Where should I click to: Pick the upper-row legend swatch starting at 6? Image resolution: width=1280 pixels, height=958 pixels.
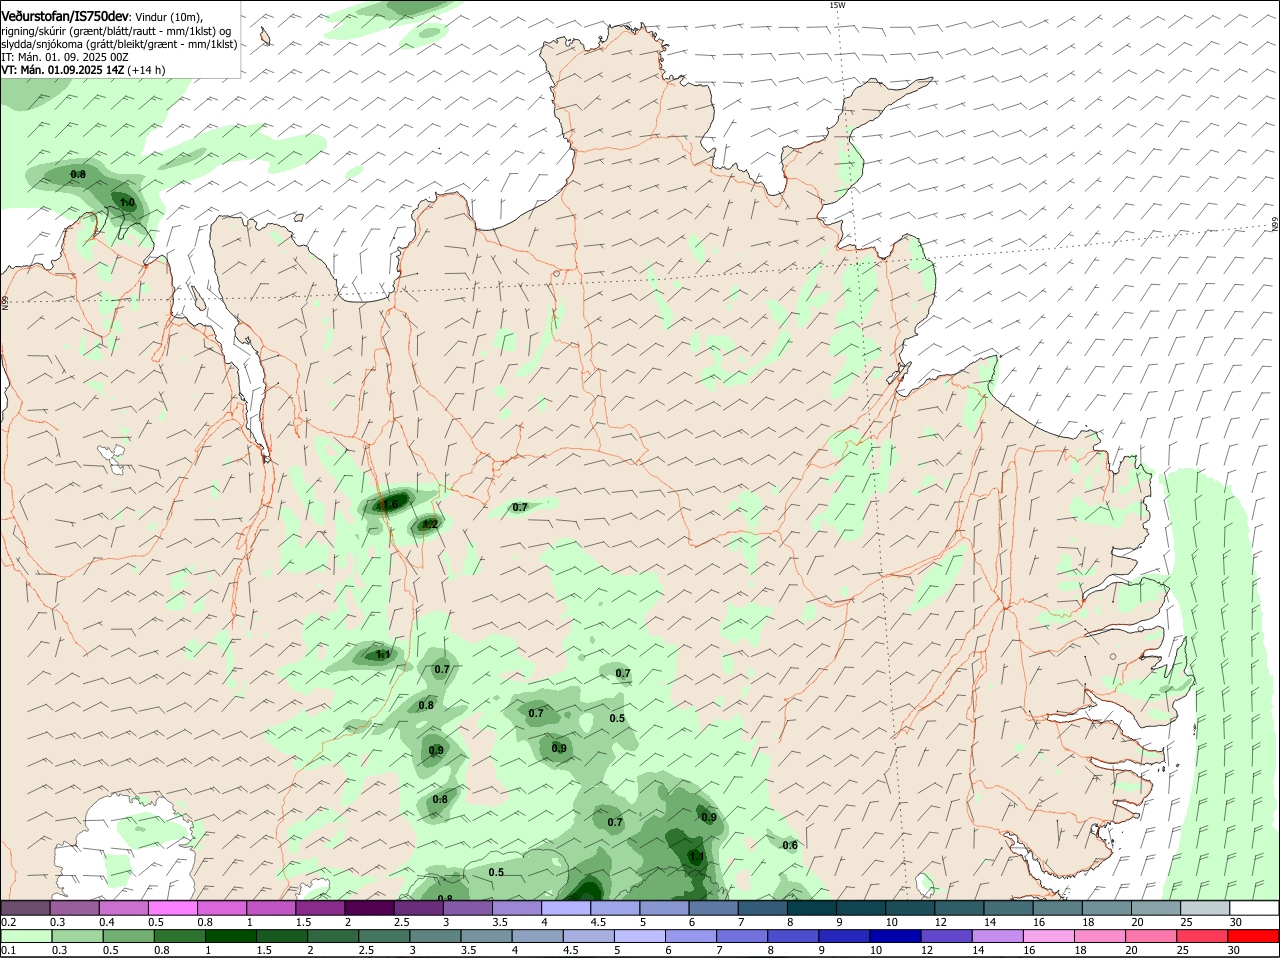pyautogui.click(x=714, y=907)
